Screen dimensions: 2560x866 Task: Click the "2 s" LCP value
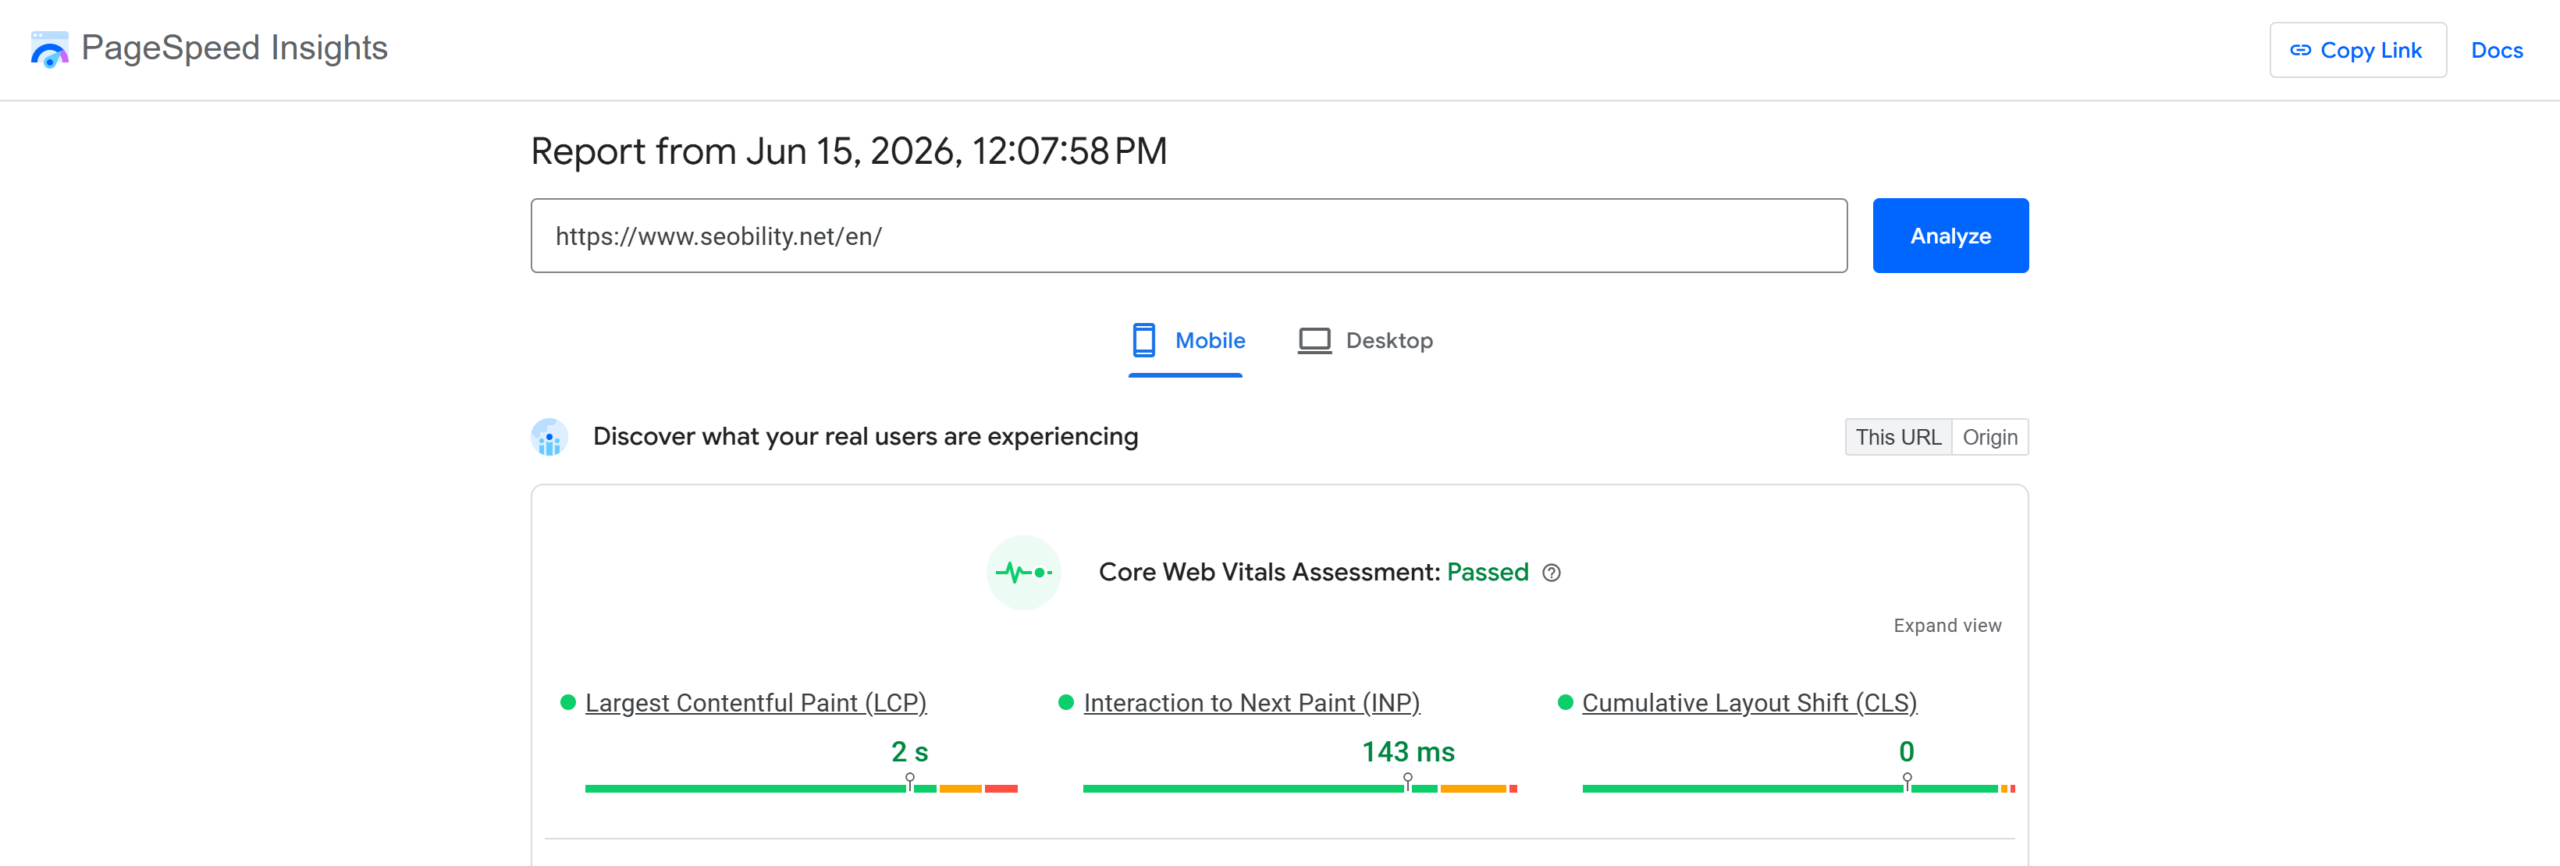coord(910,752)
